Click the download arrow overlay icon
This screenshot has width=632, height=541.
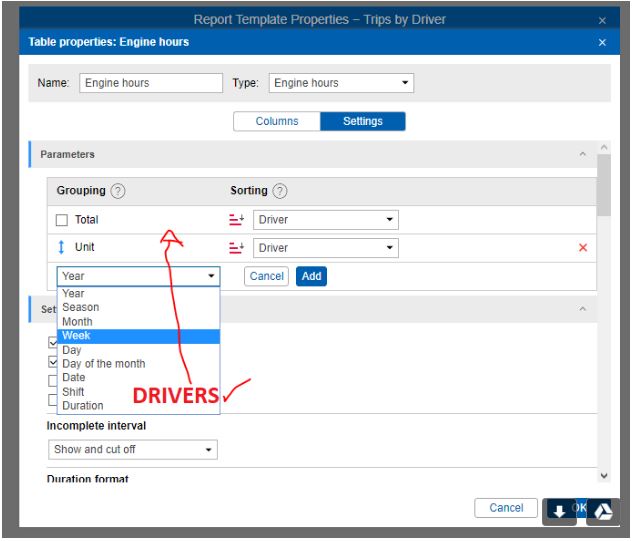[559, 511]
